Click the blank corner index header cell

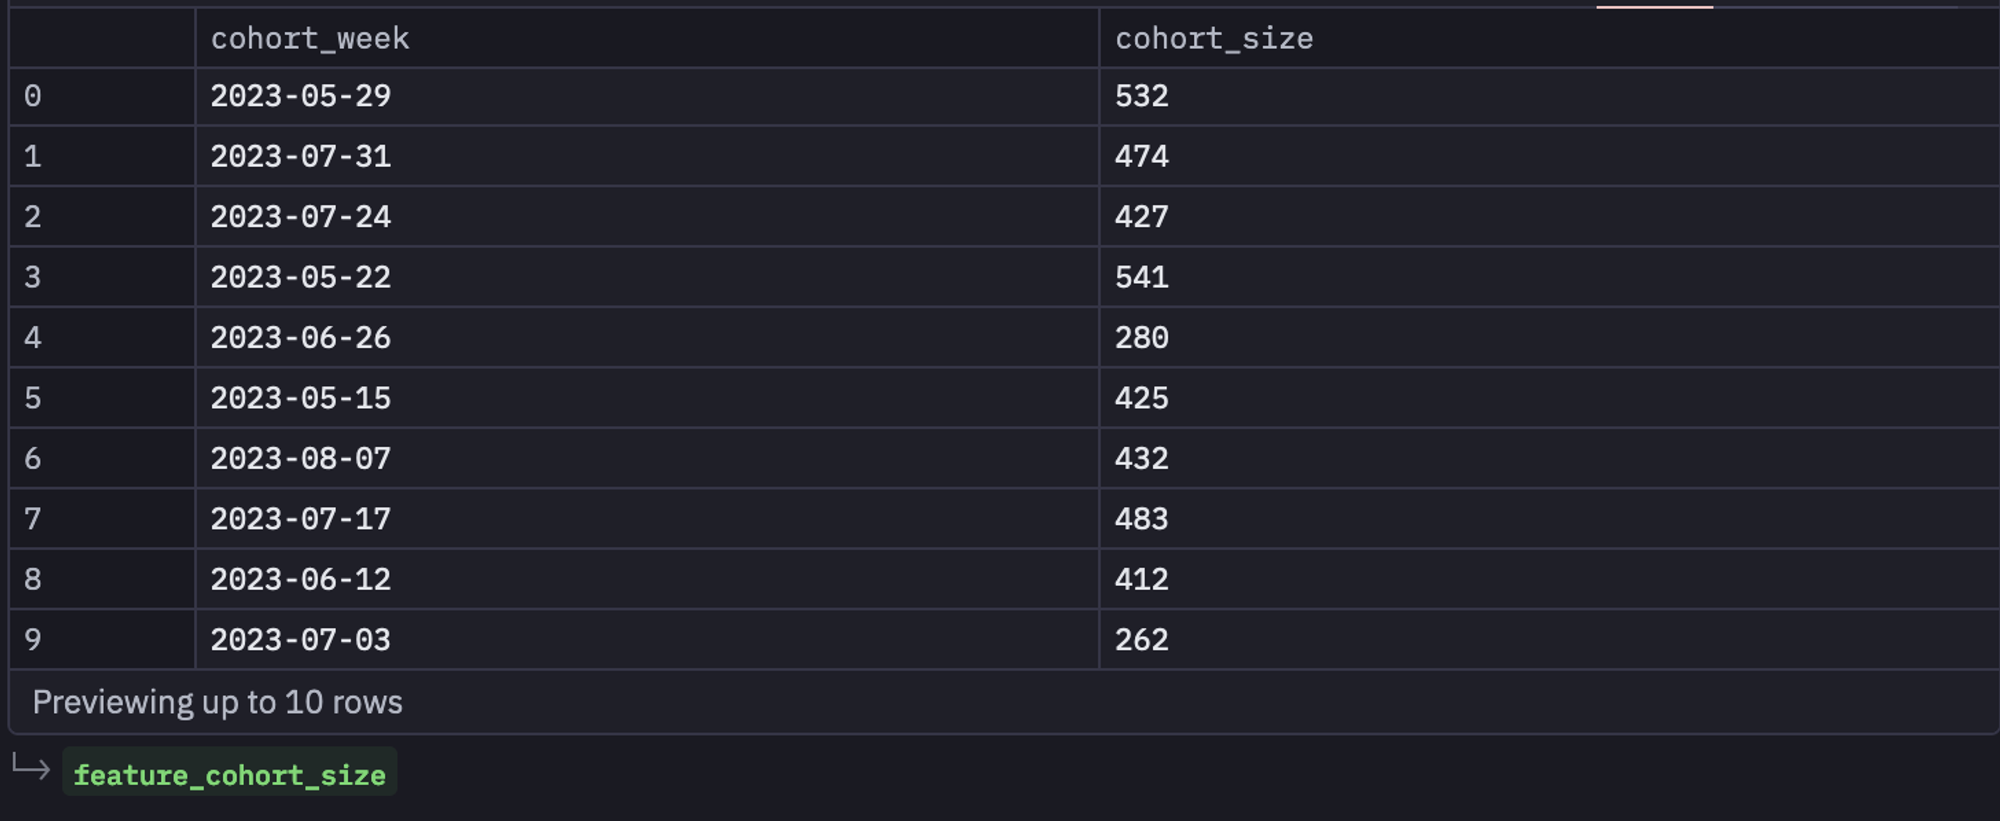pos(102,38)
